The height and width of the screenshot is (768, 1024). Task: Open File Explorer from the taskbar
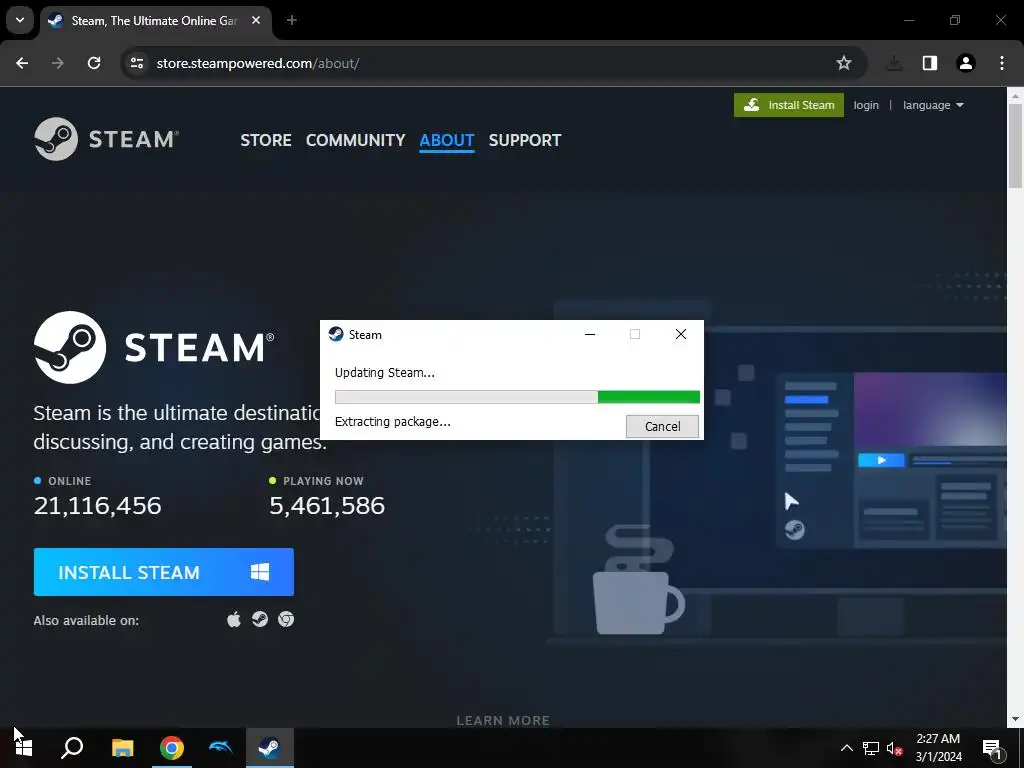tap(122, 748)
